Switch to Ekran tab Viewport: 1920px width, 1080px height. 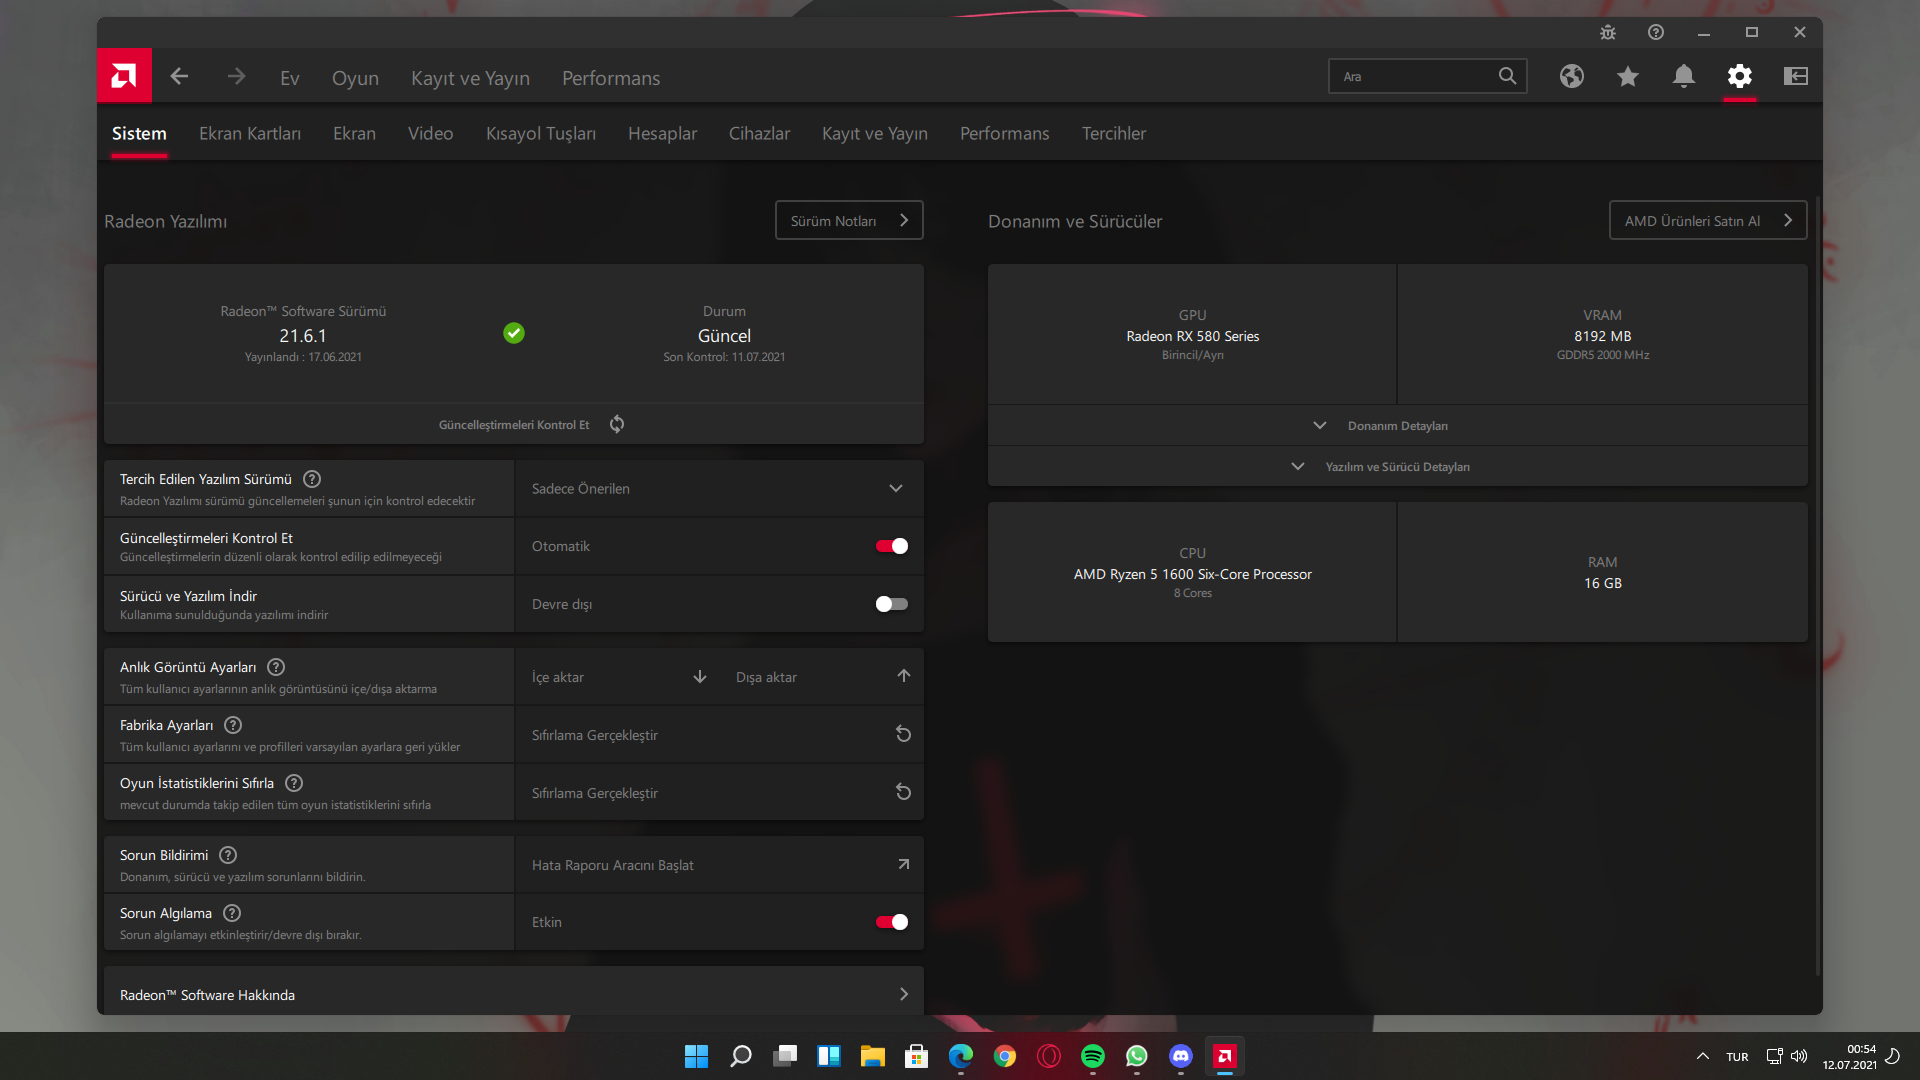(354, 133)
